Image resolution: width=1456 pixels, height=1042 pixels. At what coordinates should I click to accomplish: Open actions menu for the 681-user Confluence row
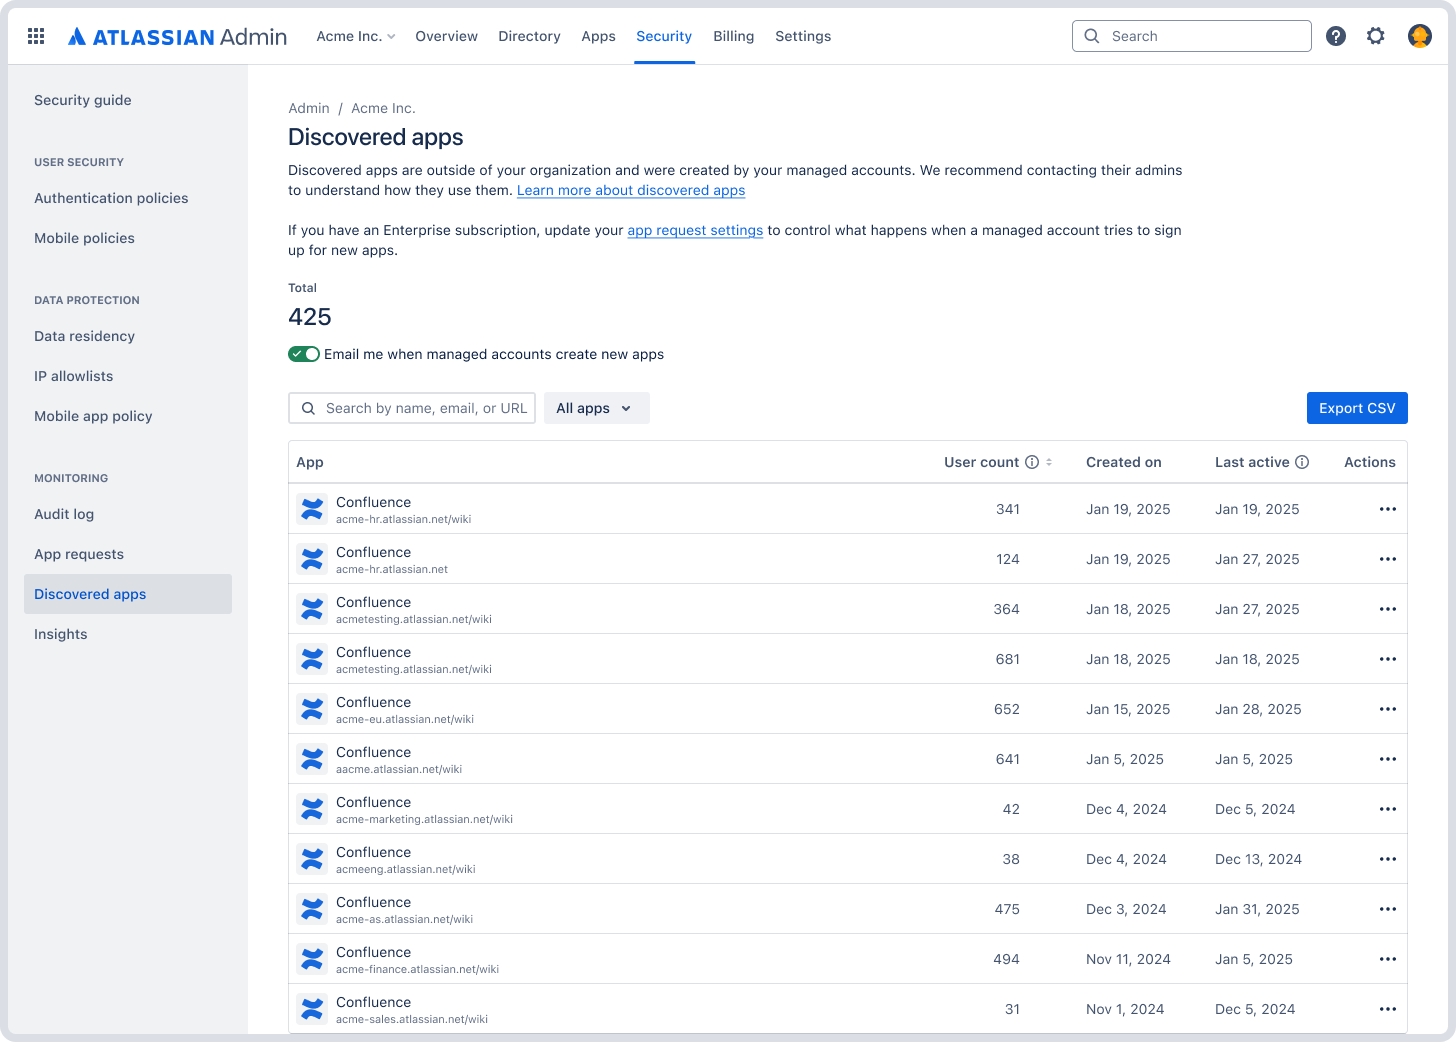pyautogui.click(x=1388, y=659)
